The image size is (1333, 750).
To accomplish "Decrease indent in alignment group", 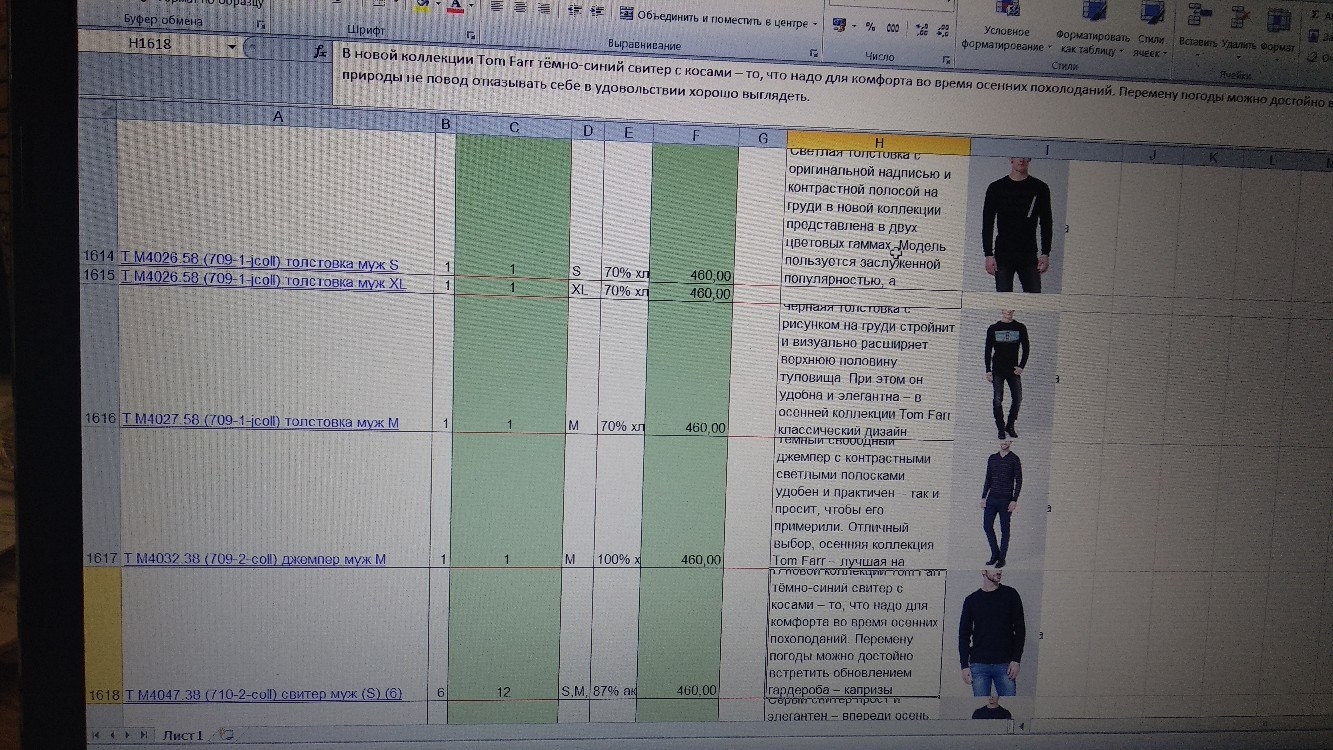I will 574,9.
